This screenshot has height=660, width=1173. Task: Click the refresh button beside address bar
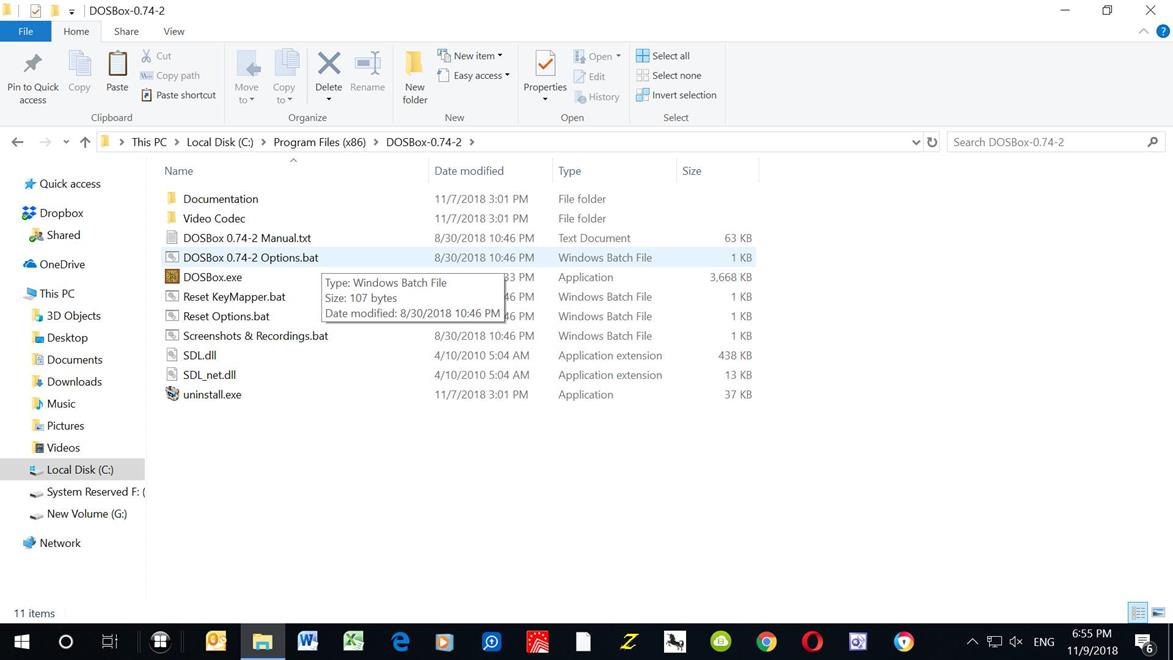932,142
